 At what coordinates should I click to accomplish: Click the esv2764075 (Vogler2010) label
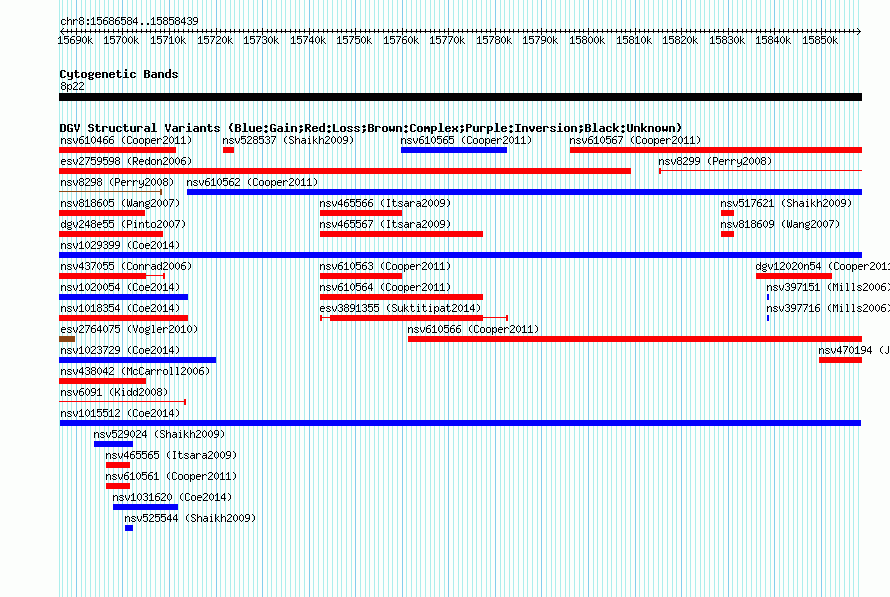click(129, 329)
